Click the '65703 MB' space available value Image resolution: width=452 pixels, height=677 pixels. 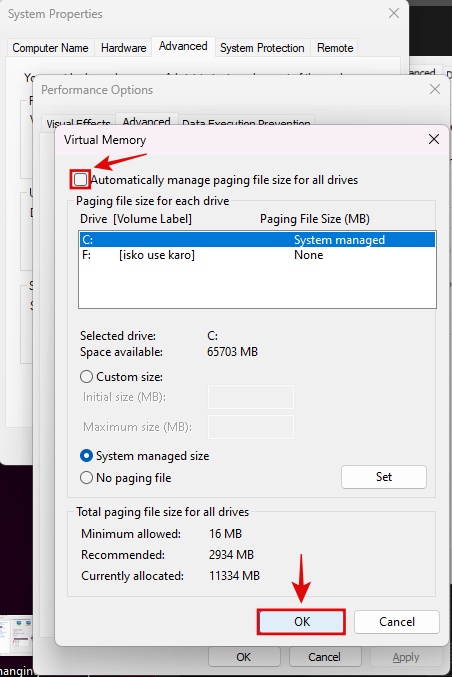232,352
